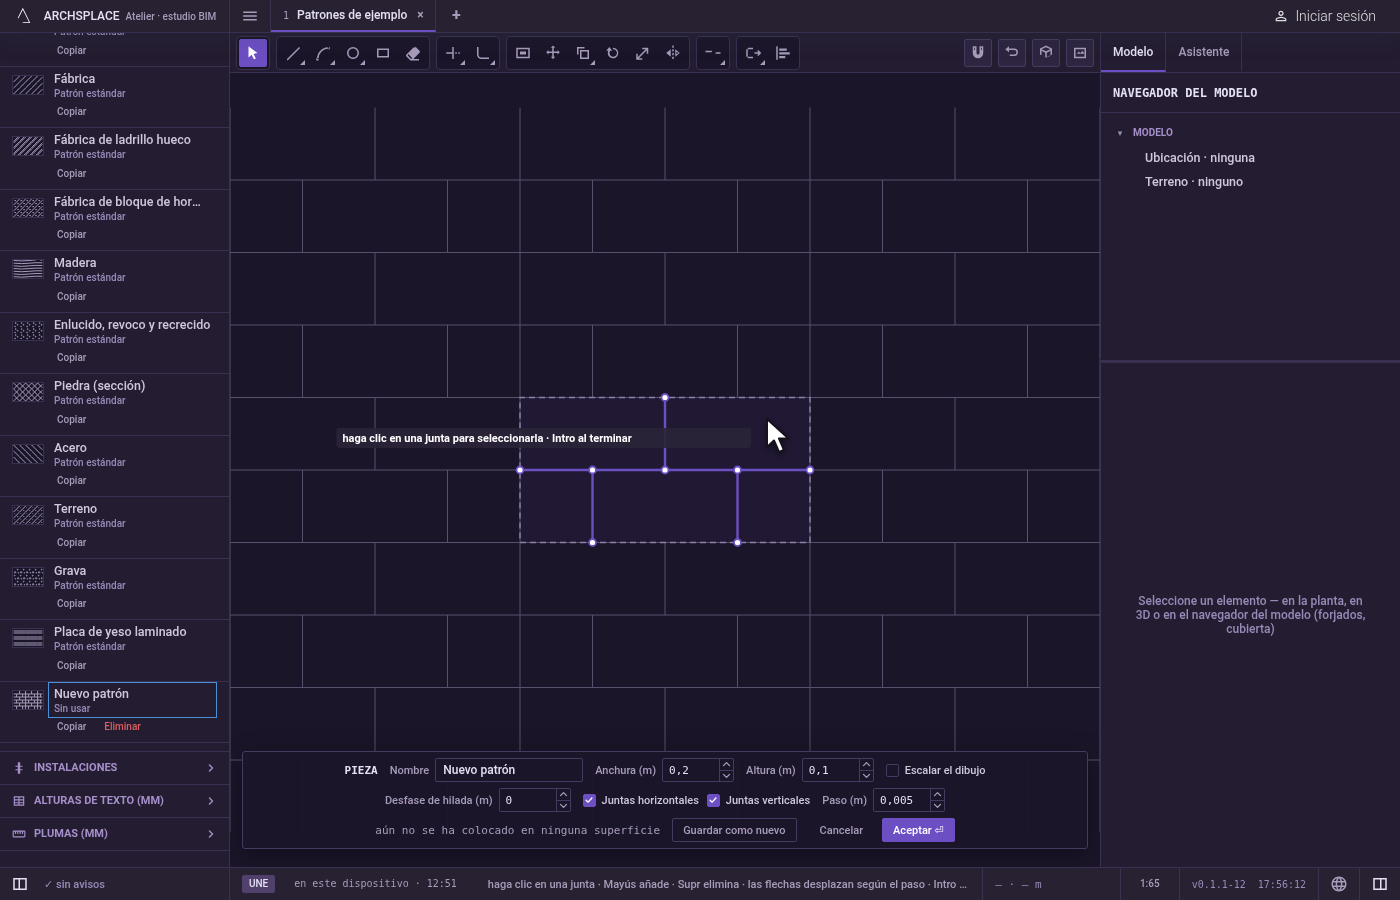Open the 3D cube view icon
The image size is (1400, 900).
coord(1046,53)
